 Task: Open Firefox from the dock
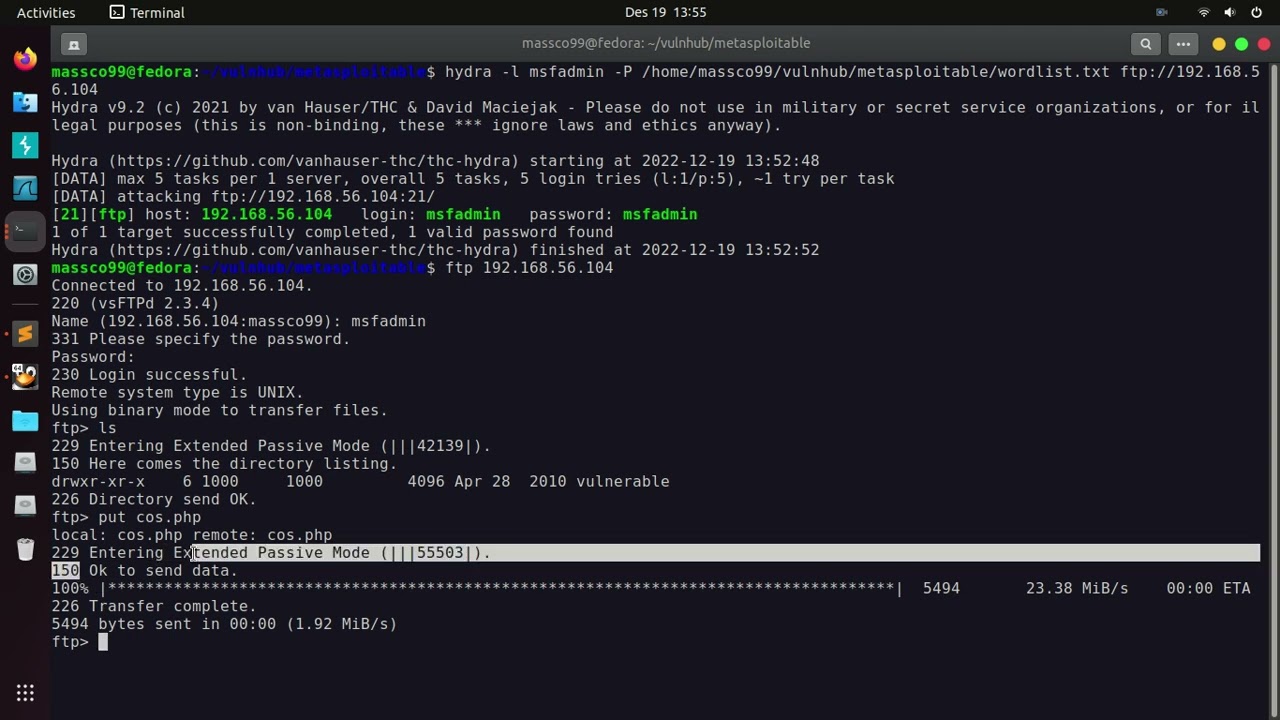click(x=25, y=58)
